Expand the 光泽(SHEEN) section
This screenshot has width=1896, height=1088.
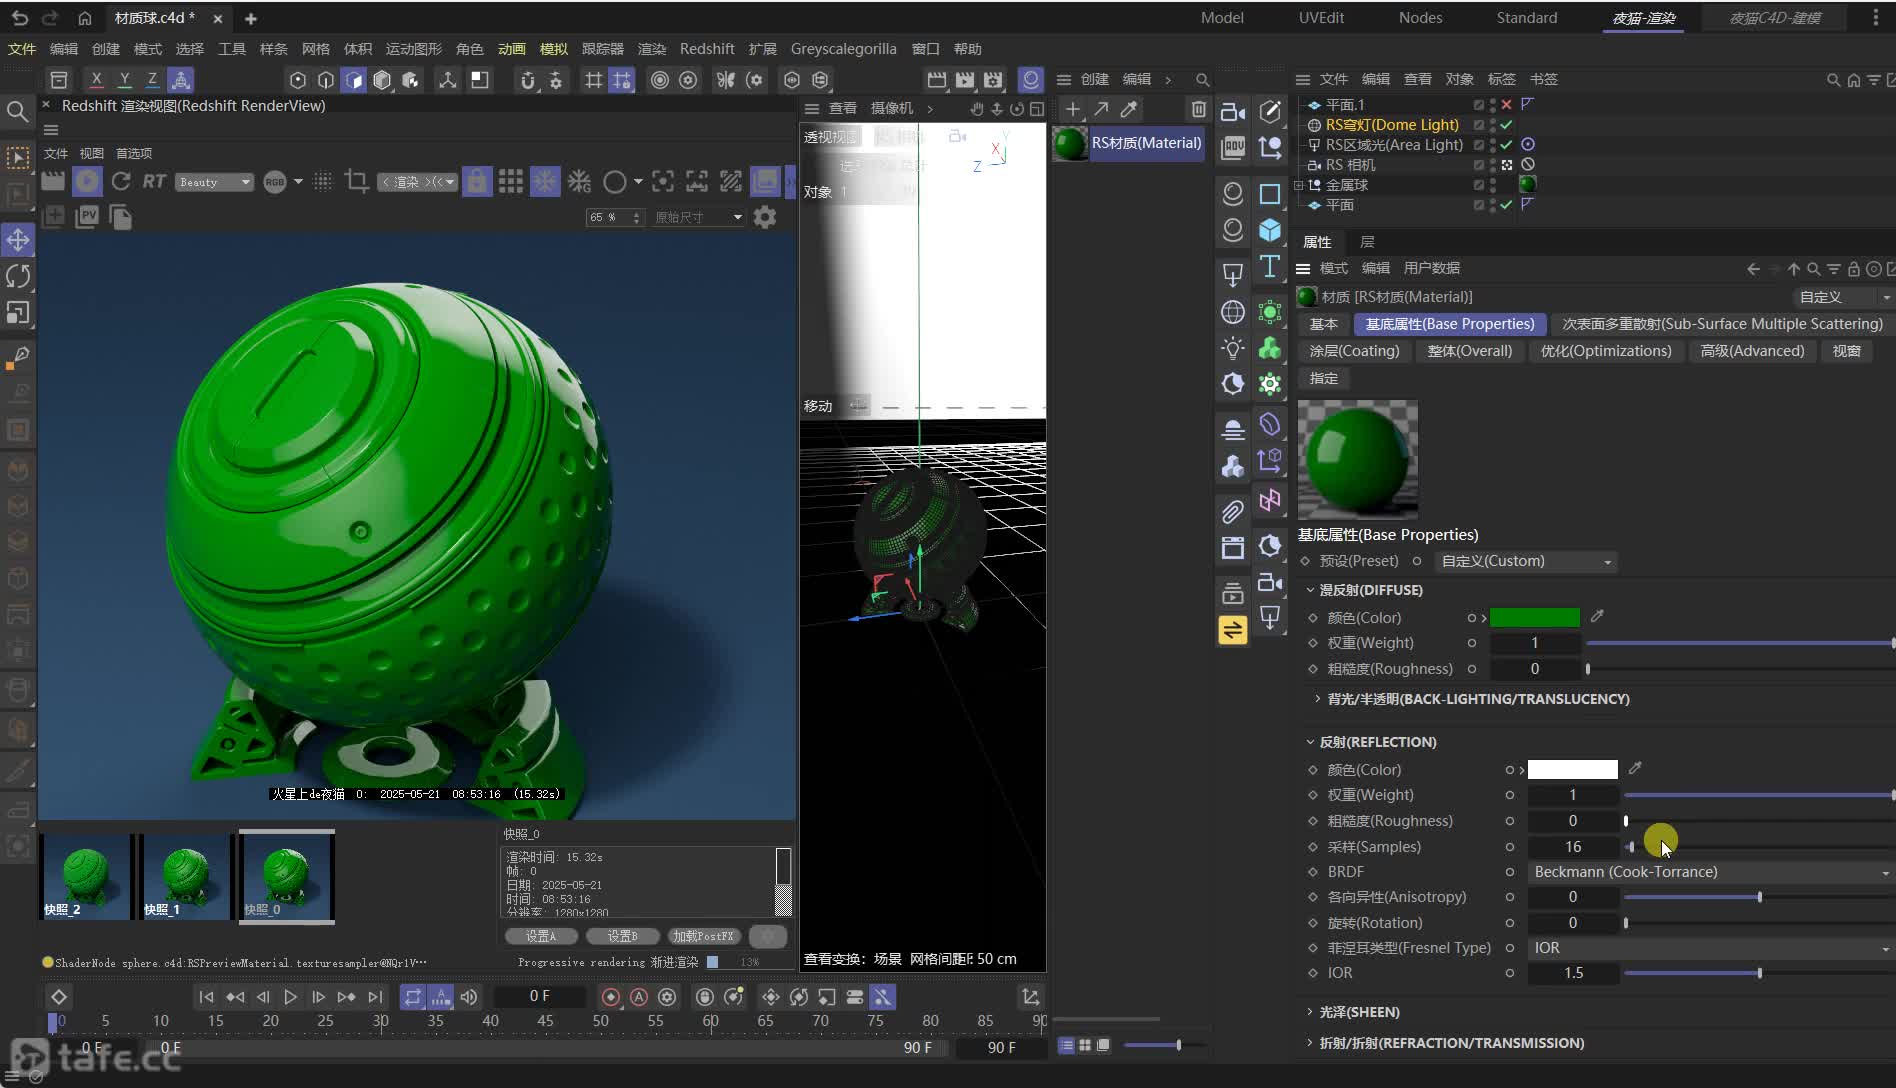pos(1310,1012)
